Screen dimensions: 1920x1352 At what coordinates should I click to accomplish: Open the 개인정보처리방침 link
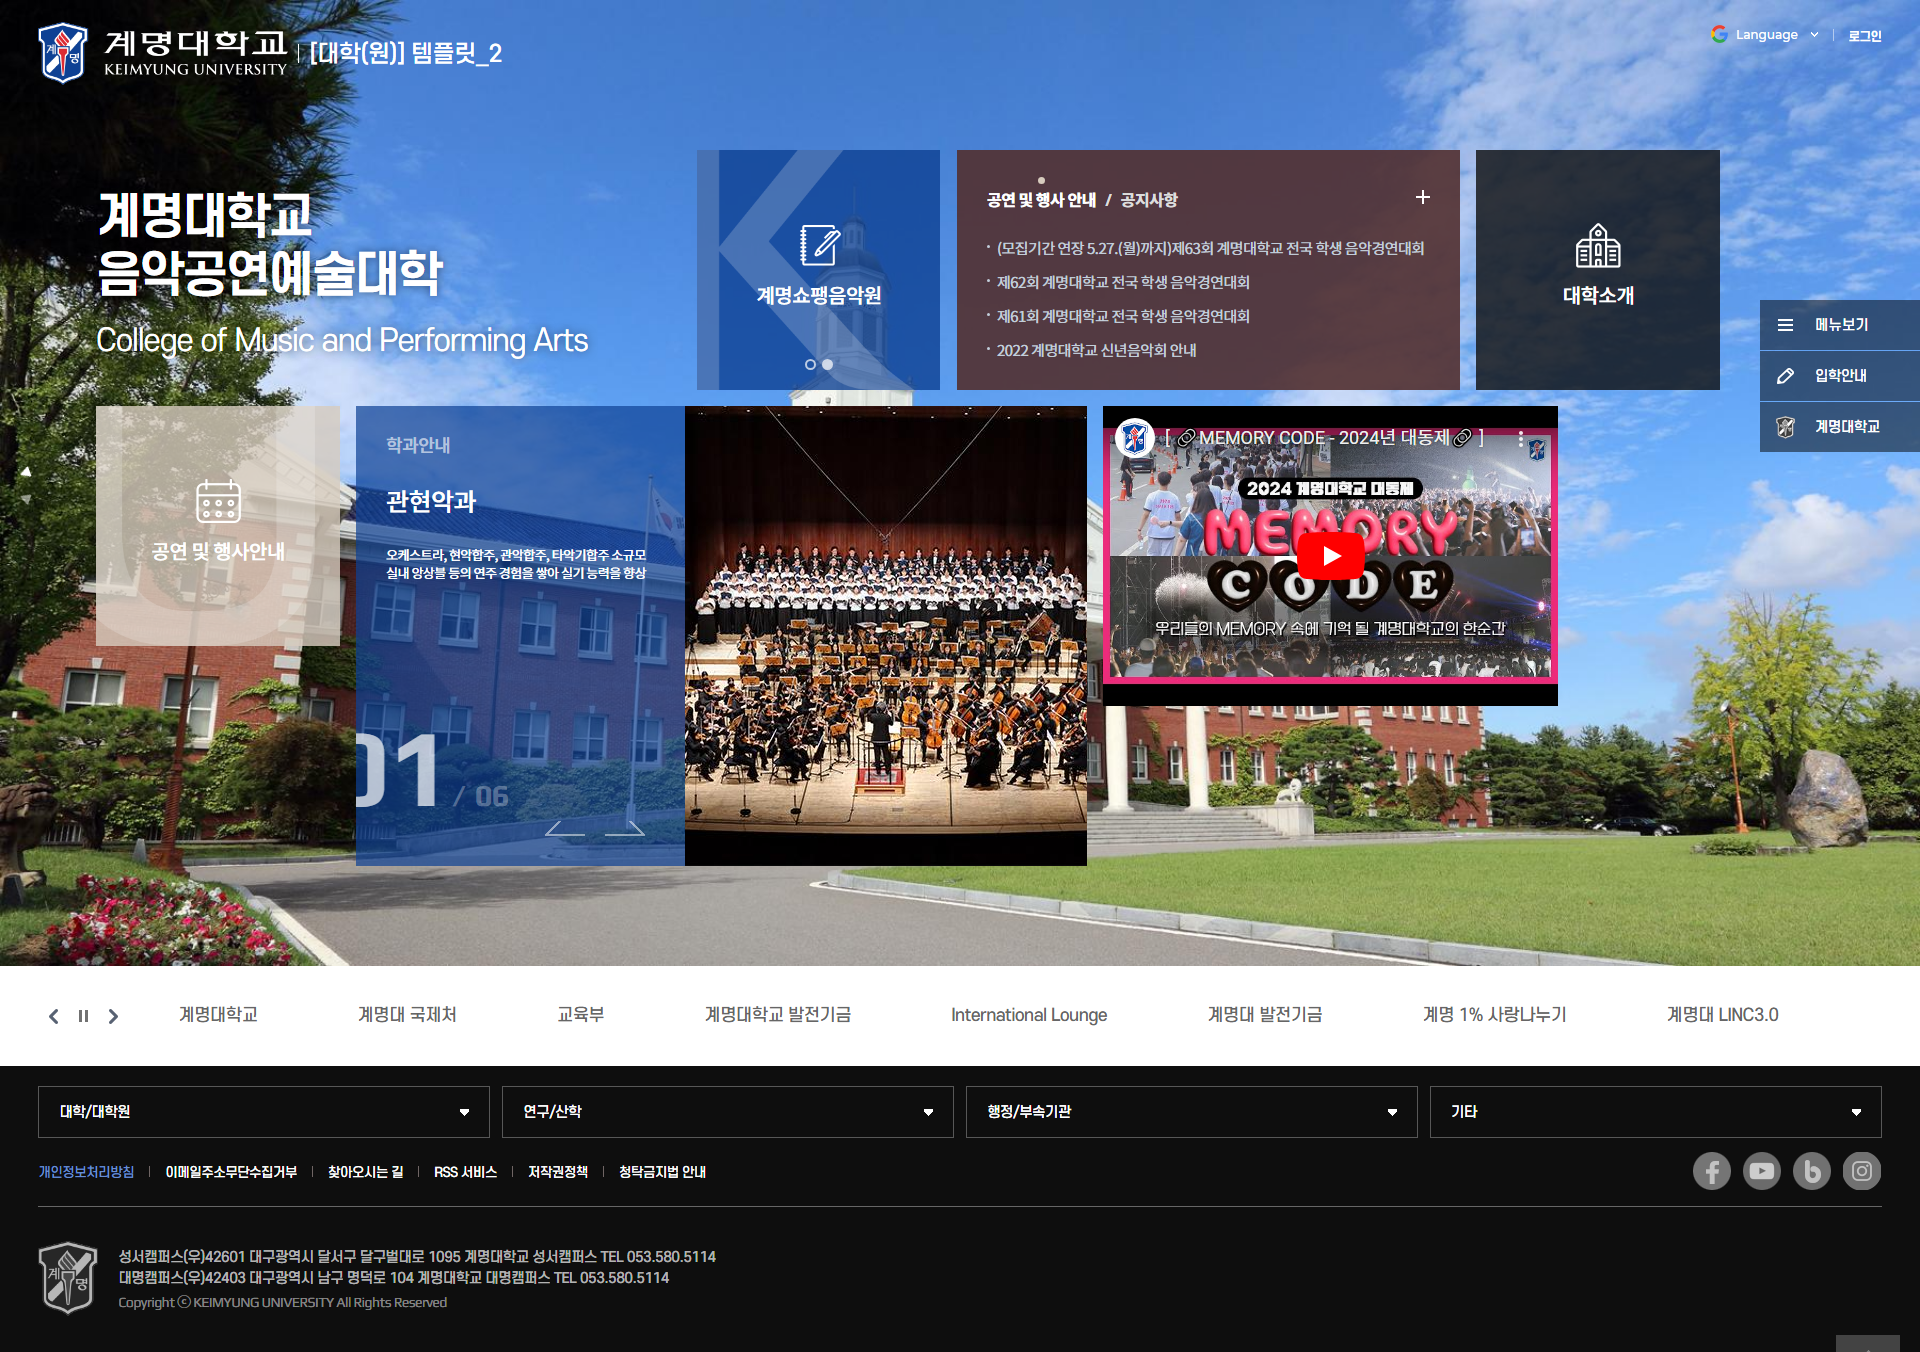pos(86,1172)
